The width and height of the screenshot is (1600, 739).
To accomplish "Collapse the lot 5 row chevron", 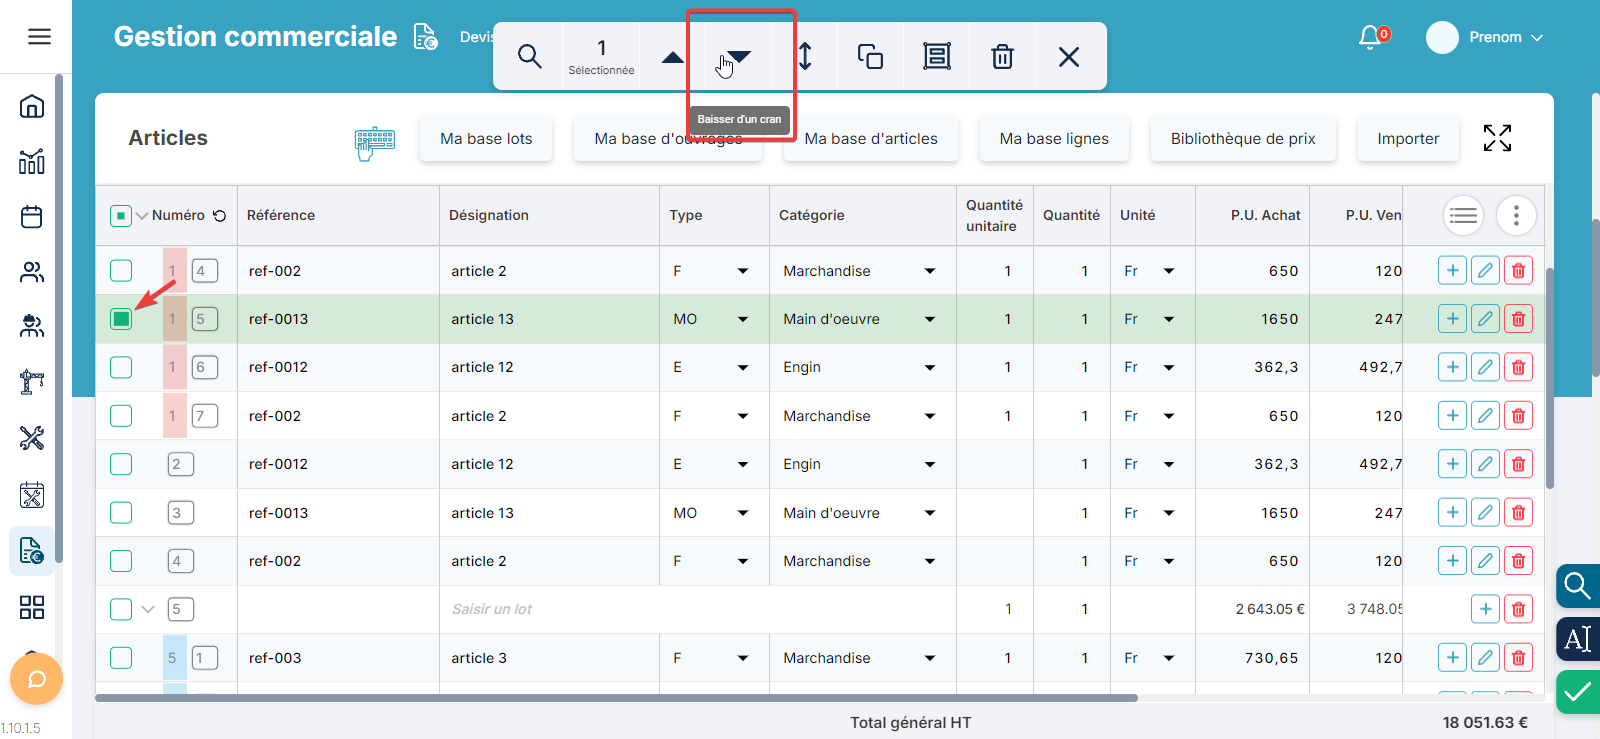I will [148, 609].
